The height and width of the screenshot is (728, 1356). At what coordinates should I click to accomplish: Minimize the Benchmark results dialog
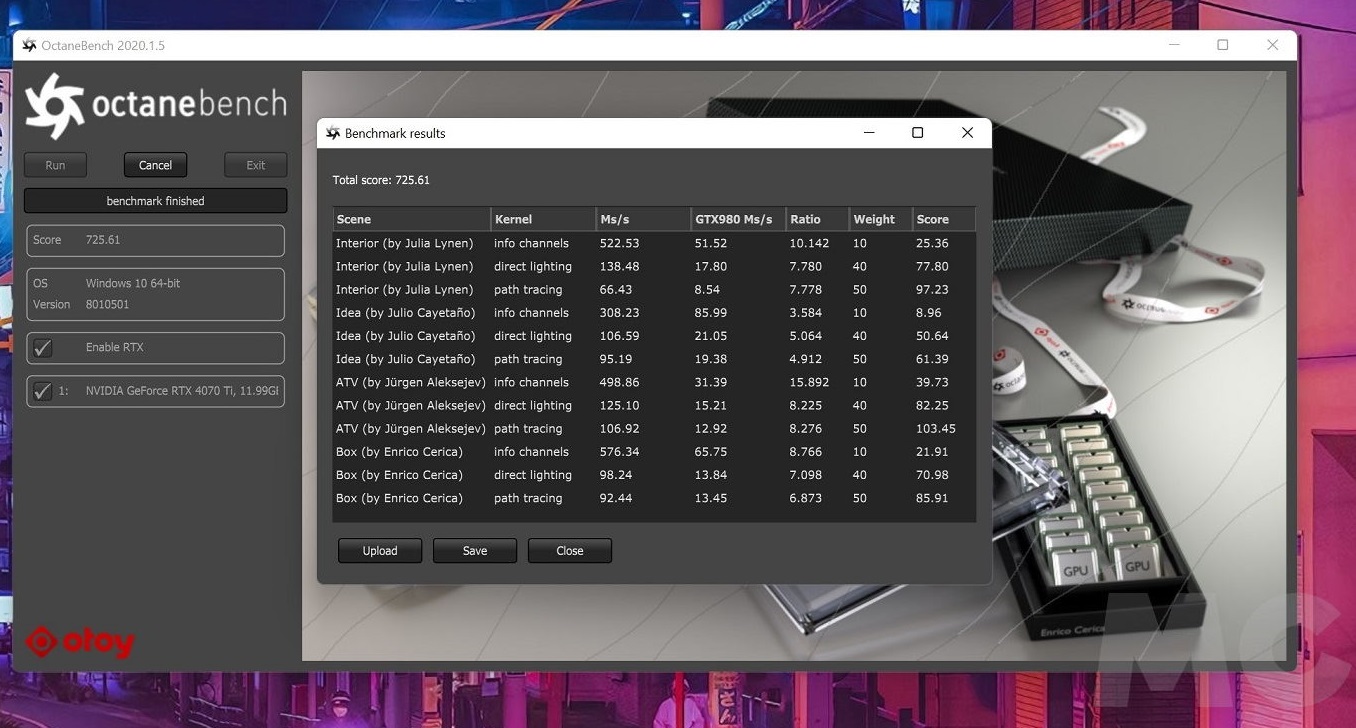coord(867,133)
